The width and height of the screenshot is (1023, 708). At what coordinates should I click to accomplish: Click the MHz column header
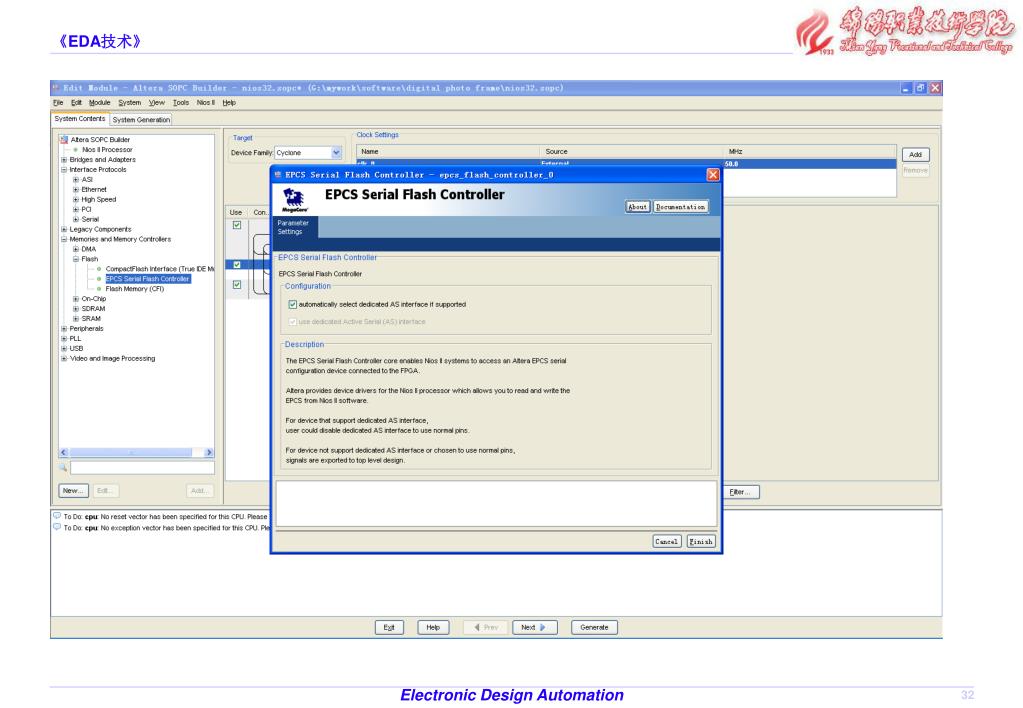pos(810,151)
